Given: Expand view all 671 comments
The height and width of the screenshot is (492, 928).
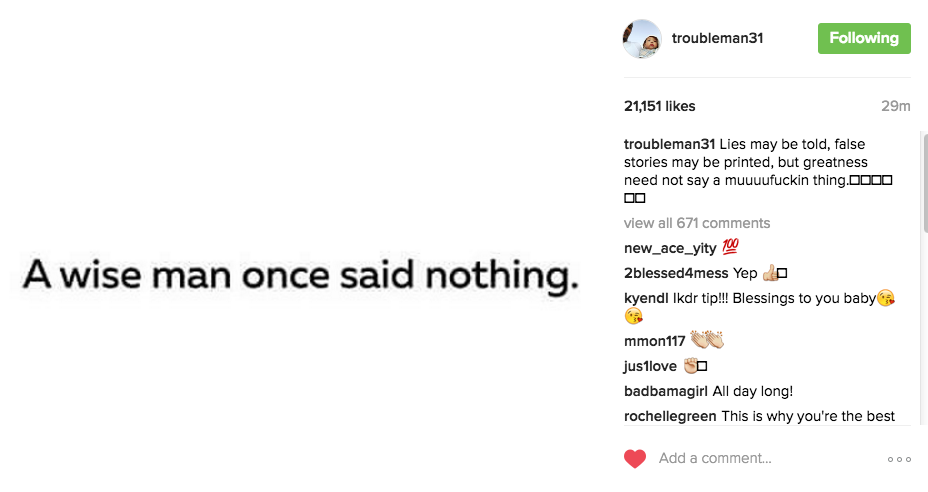Looking at the screenshot, I should point(696,223).
